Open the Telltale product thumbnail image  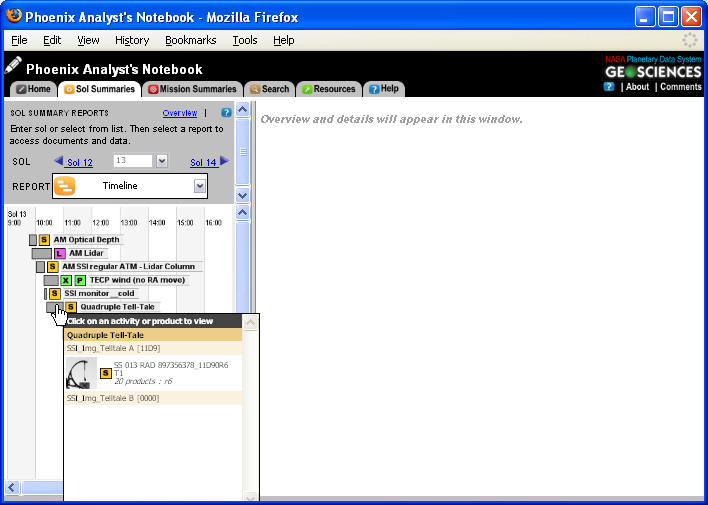coord(82,374)
